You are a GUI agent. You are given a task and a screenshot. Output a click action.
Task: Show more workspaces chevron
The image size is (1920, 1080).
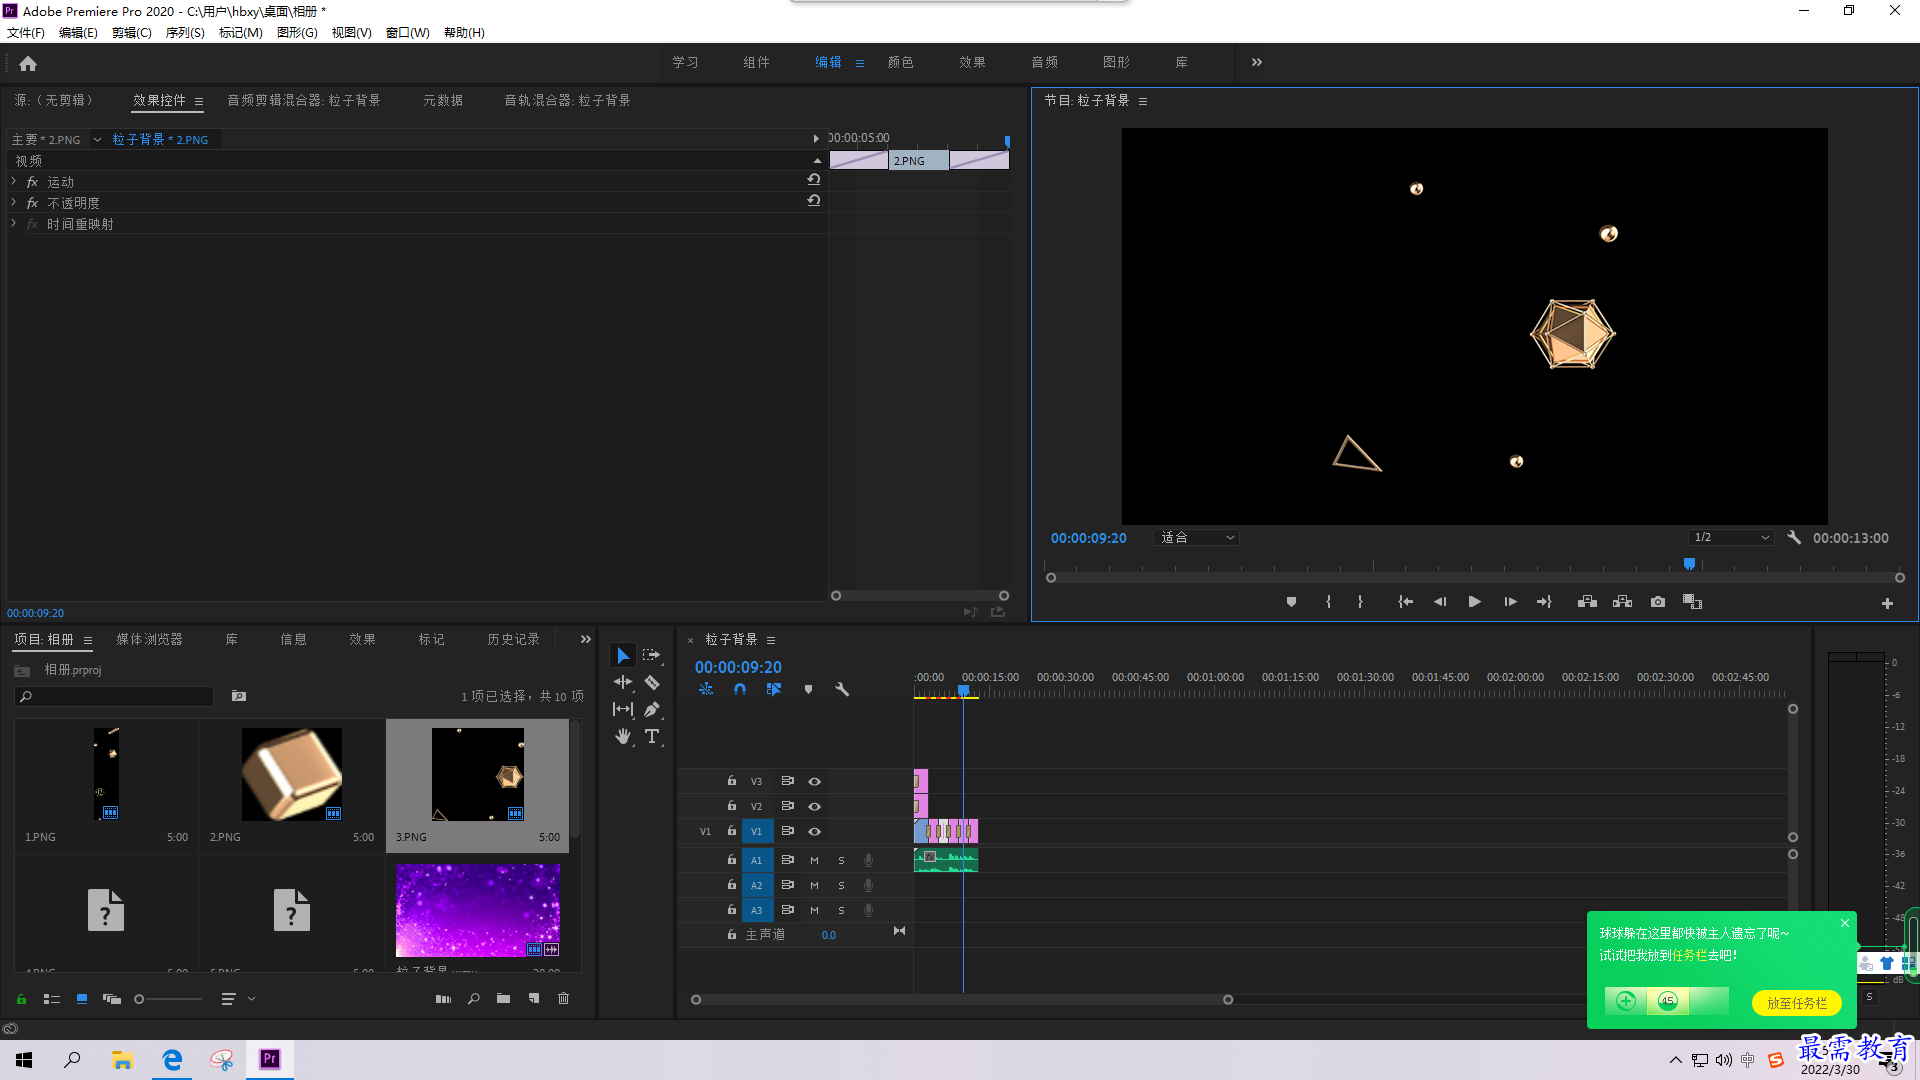[1257, 62]
